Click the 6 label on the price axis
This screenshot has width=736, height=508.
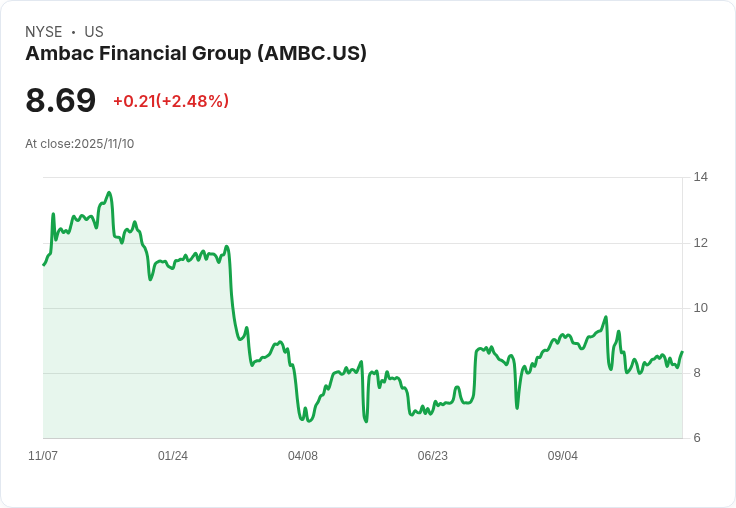pos(698,438)
